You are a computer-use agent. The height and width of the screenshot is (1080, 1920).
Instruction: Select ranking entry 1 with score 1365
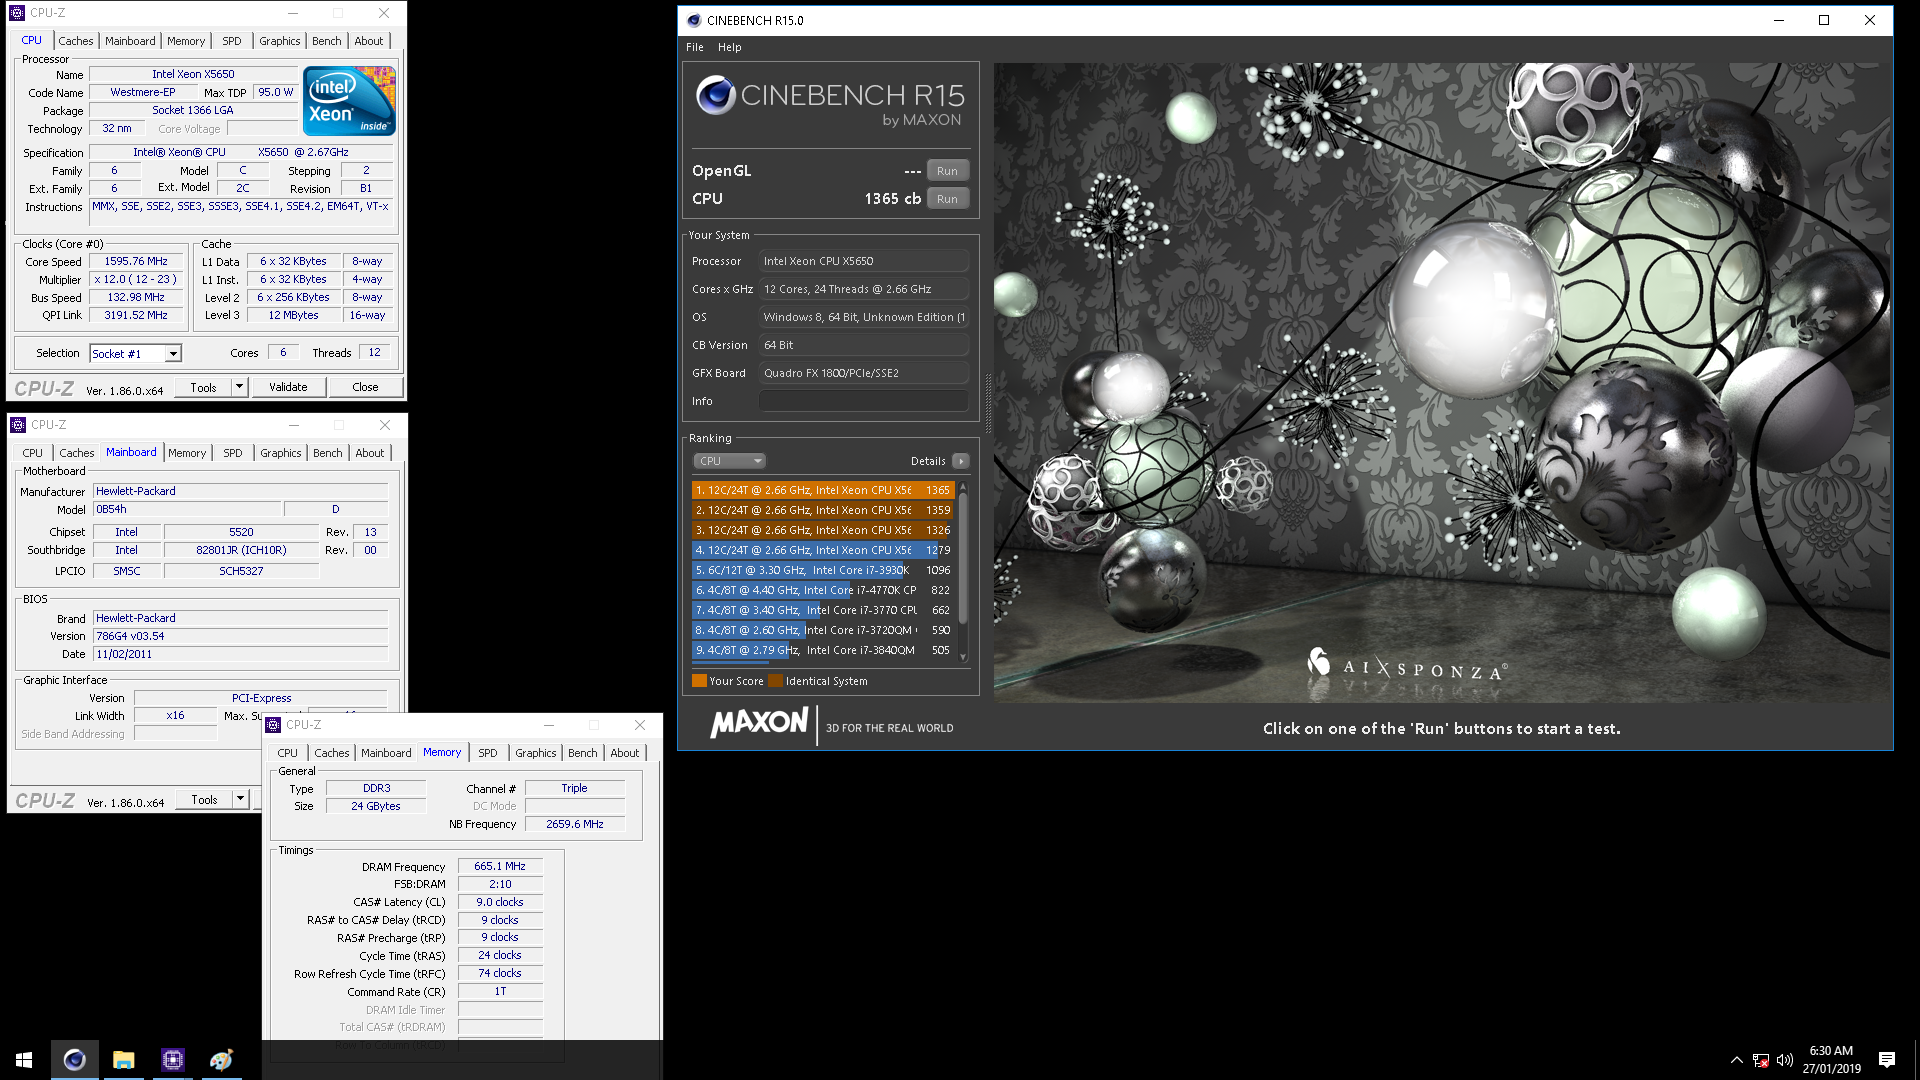coord(822,490)
